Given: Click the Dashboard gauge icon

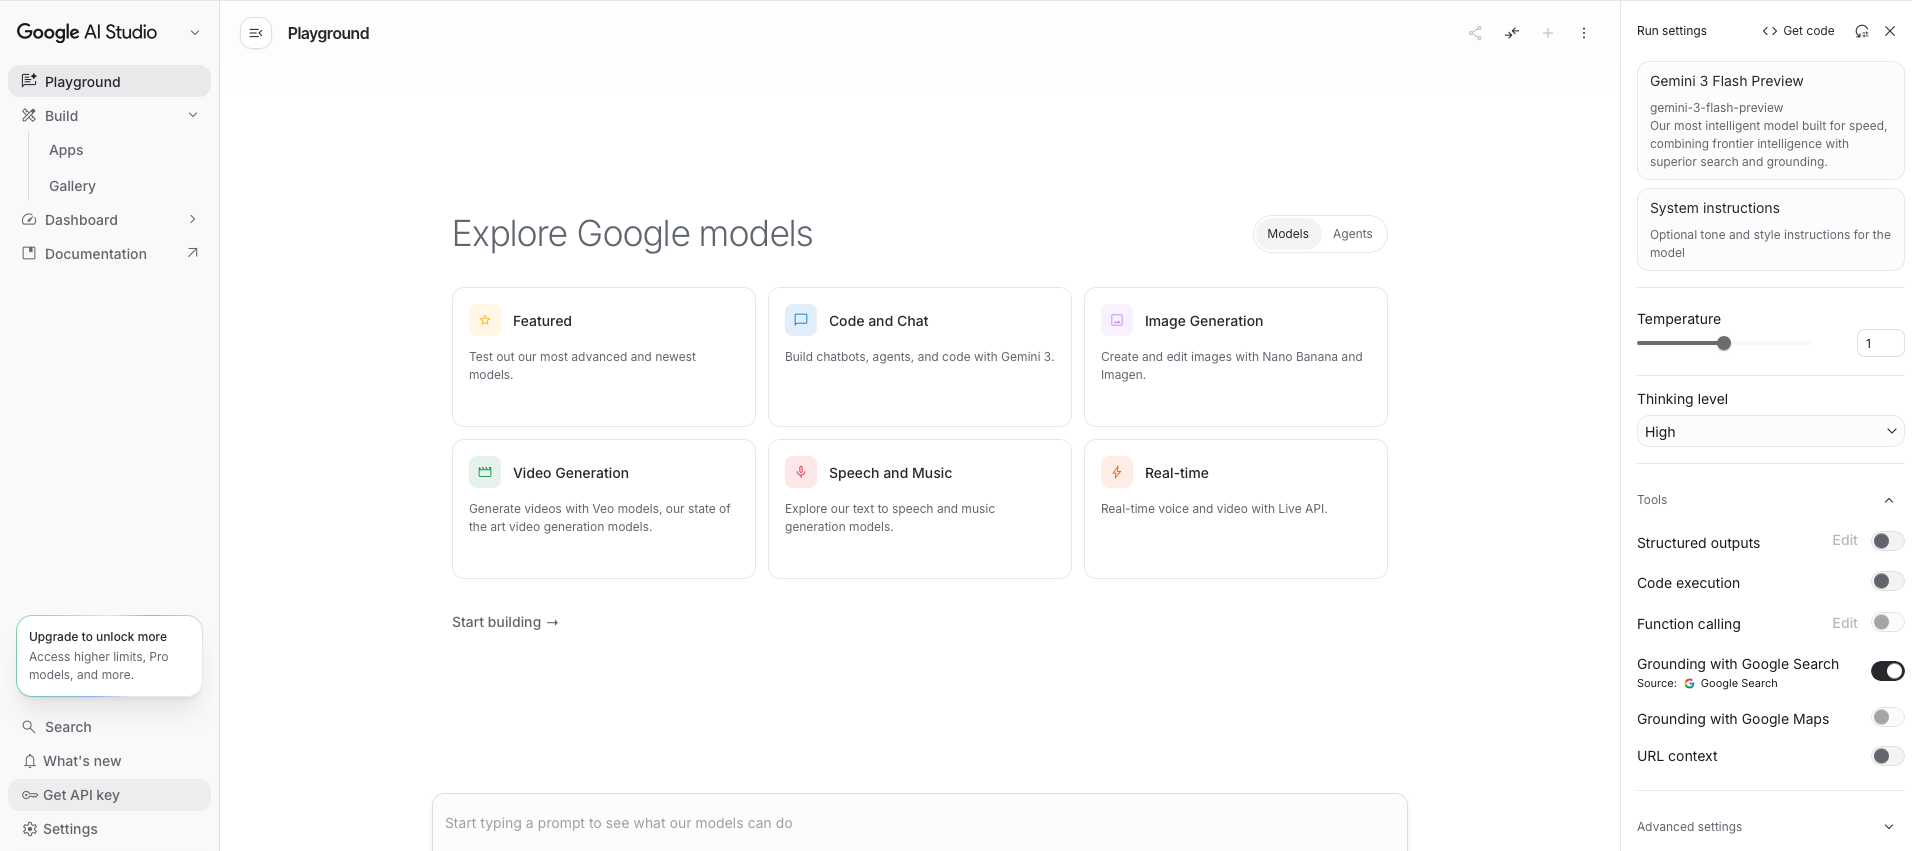Looking at the screenshot, I should point(29,219).
